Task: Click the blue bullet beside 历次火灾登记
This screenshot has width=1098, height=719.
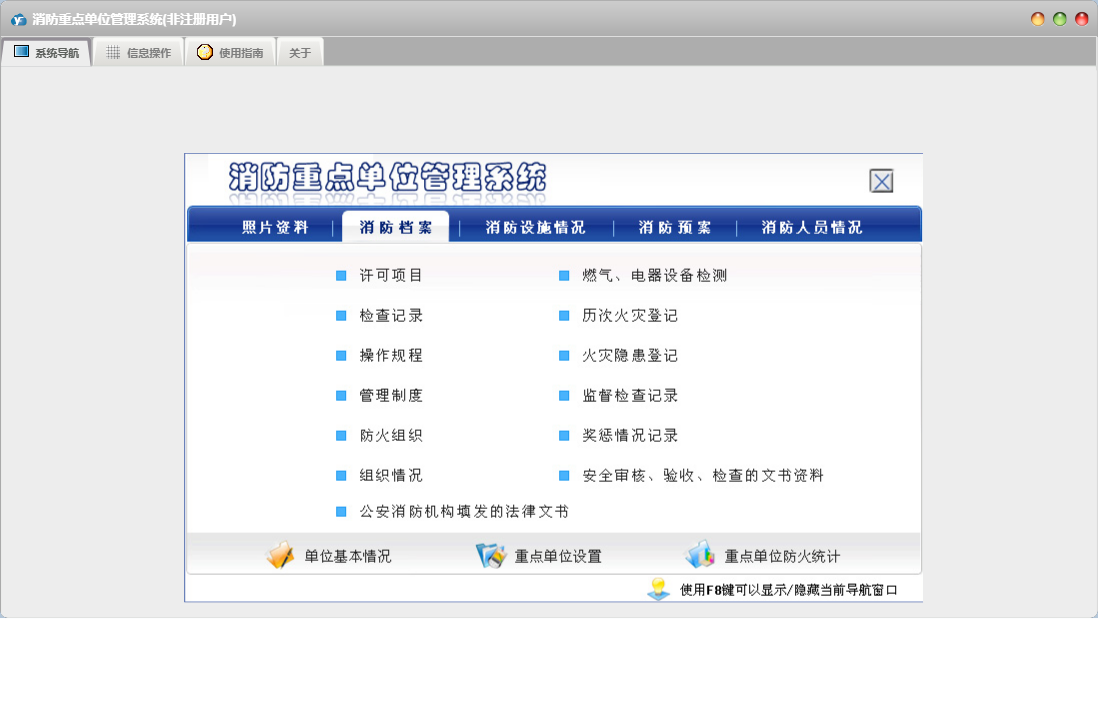Action: pyautogui.click(x=564, y=316)
